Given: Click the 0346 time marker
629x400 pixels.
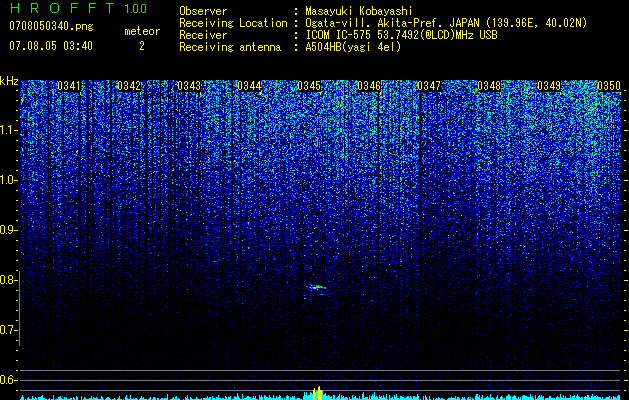Looking at the screenshot, I should click(x=369, y=86).
